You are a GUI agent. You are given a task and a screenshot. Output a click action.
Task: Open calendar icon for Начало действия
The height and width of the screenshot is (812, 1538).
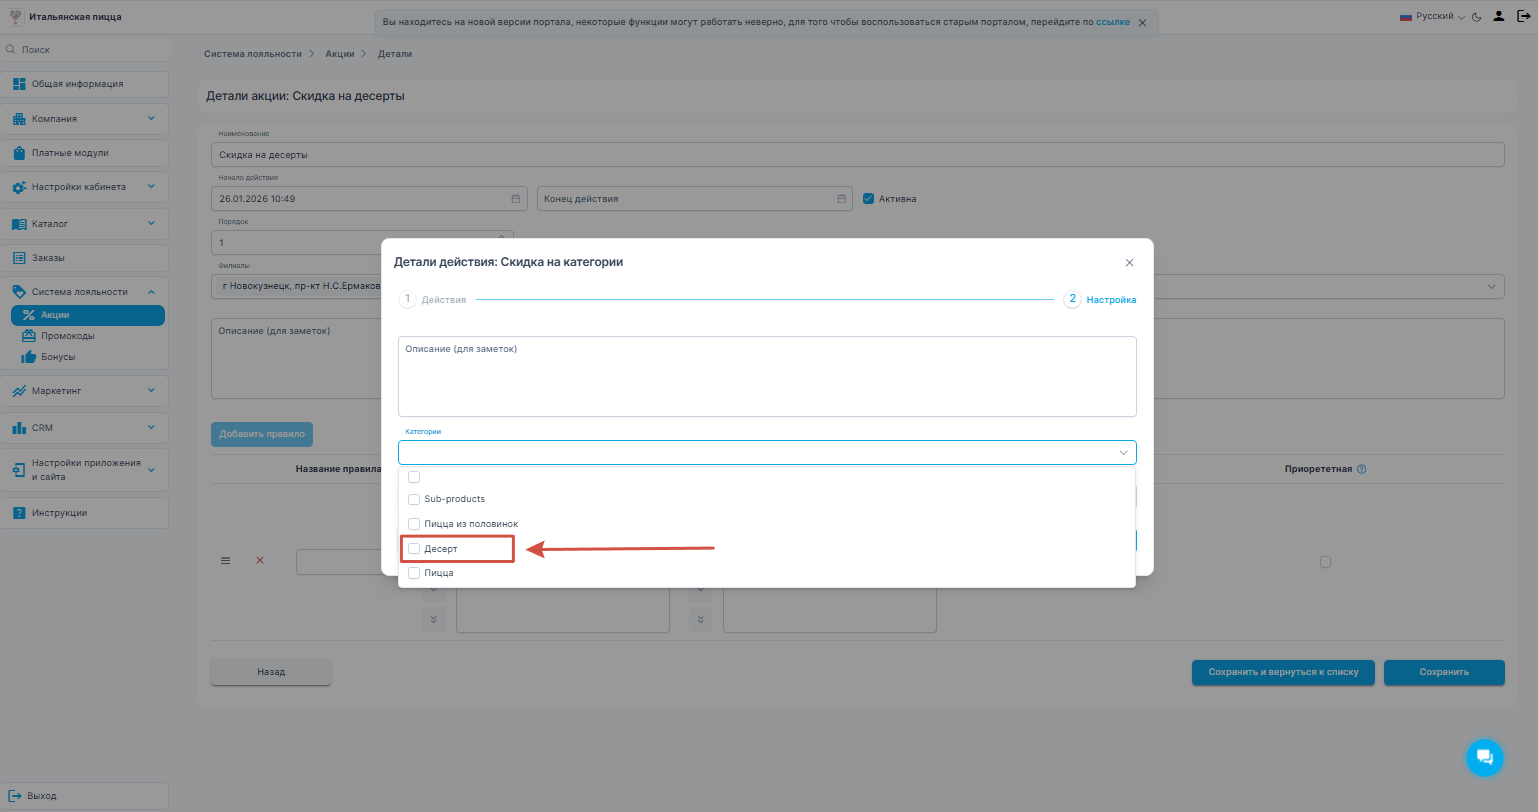click(516, 199)
